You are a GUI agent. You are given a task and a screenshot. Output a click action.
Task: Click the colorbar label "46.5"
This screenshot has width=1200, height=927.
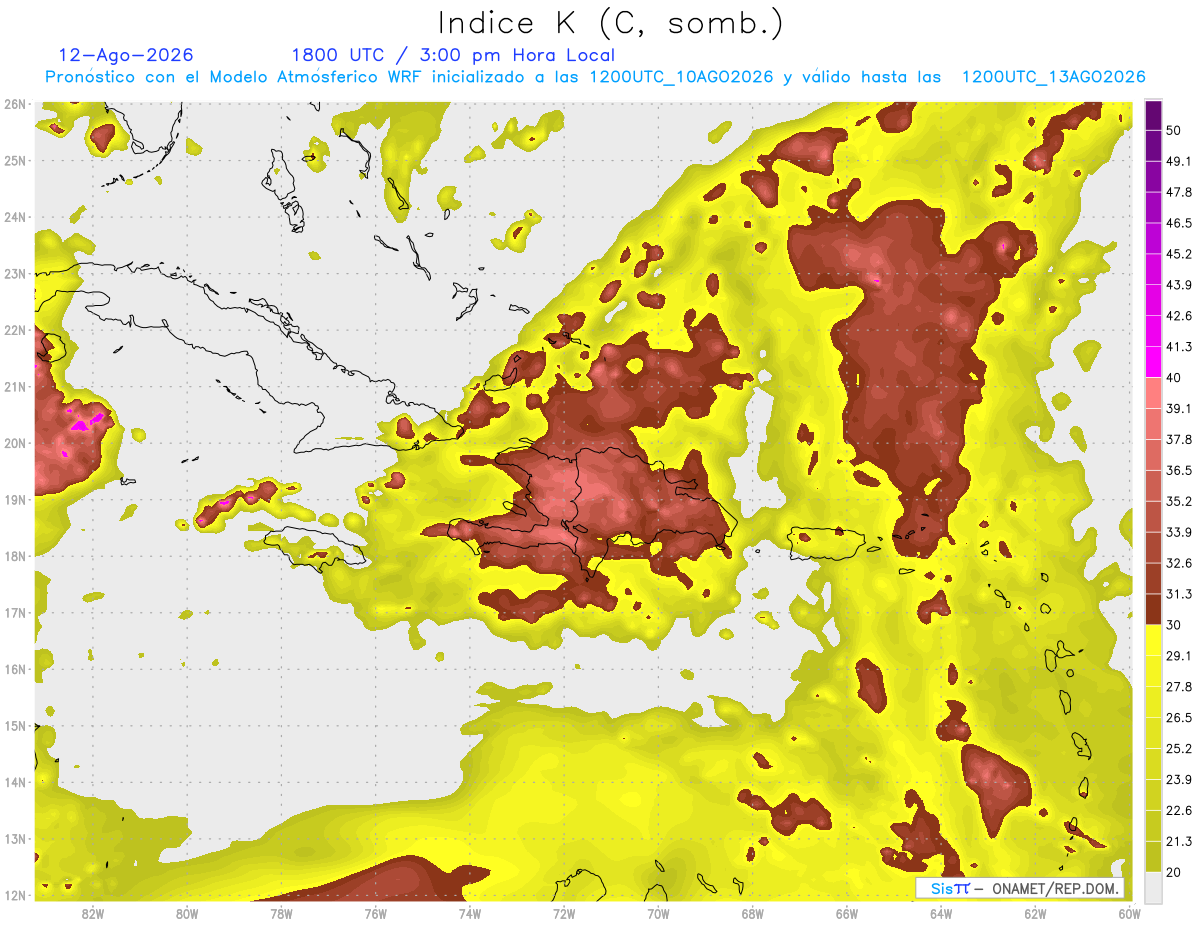1178,223
